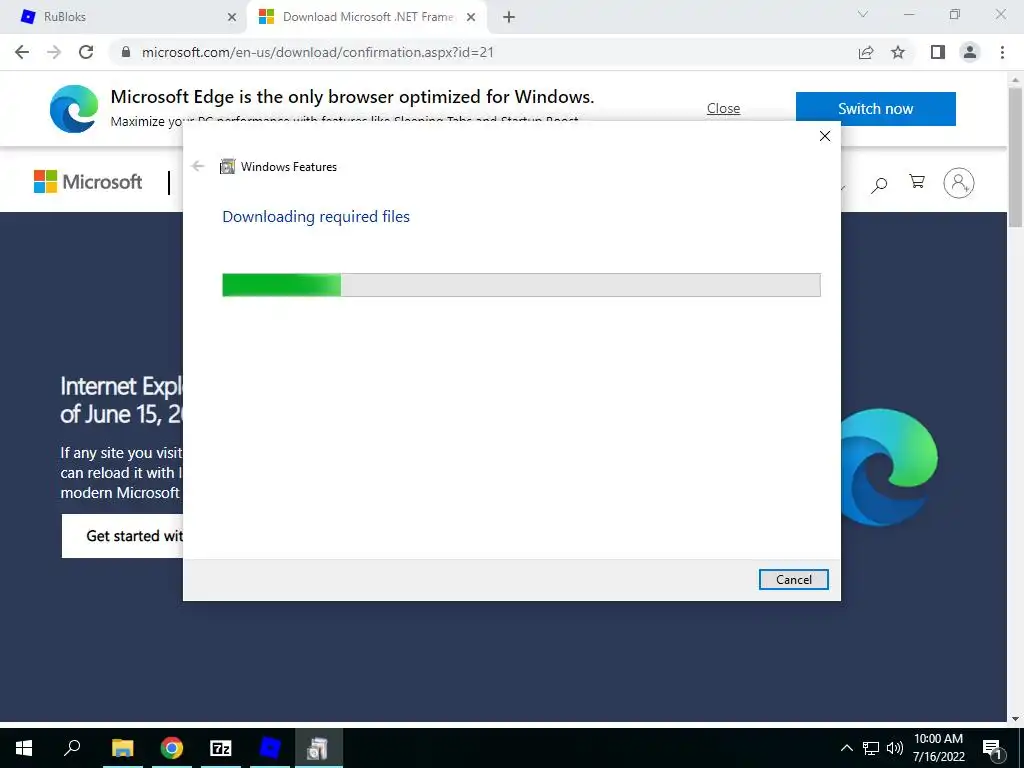Close the Windows Features dialog with X
This screenshot has height=768, width=1024.
tap(825, 136)
